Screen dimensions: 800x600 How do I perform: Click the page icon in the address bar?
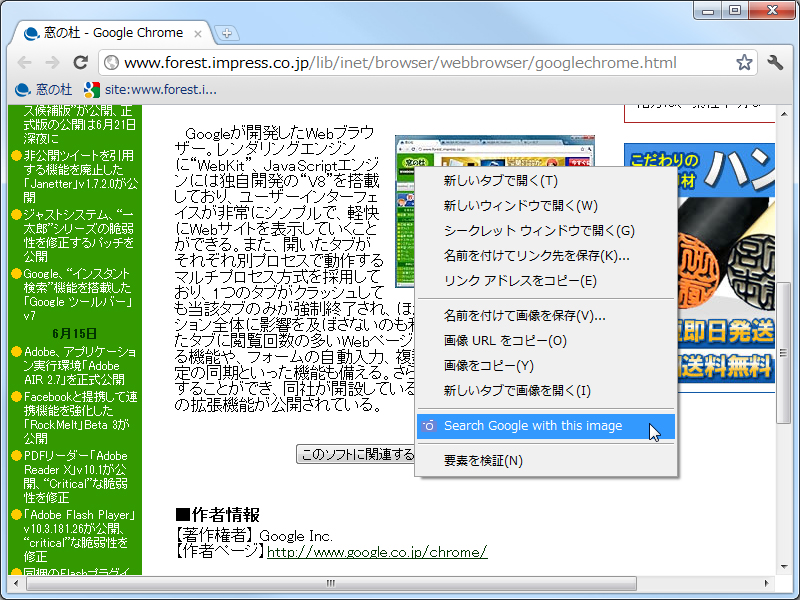click(x=110, y=62)
